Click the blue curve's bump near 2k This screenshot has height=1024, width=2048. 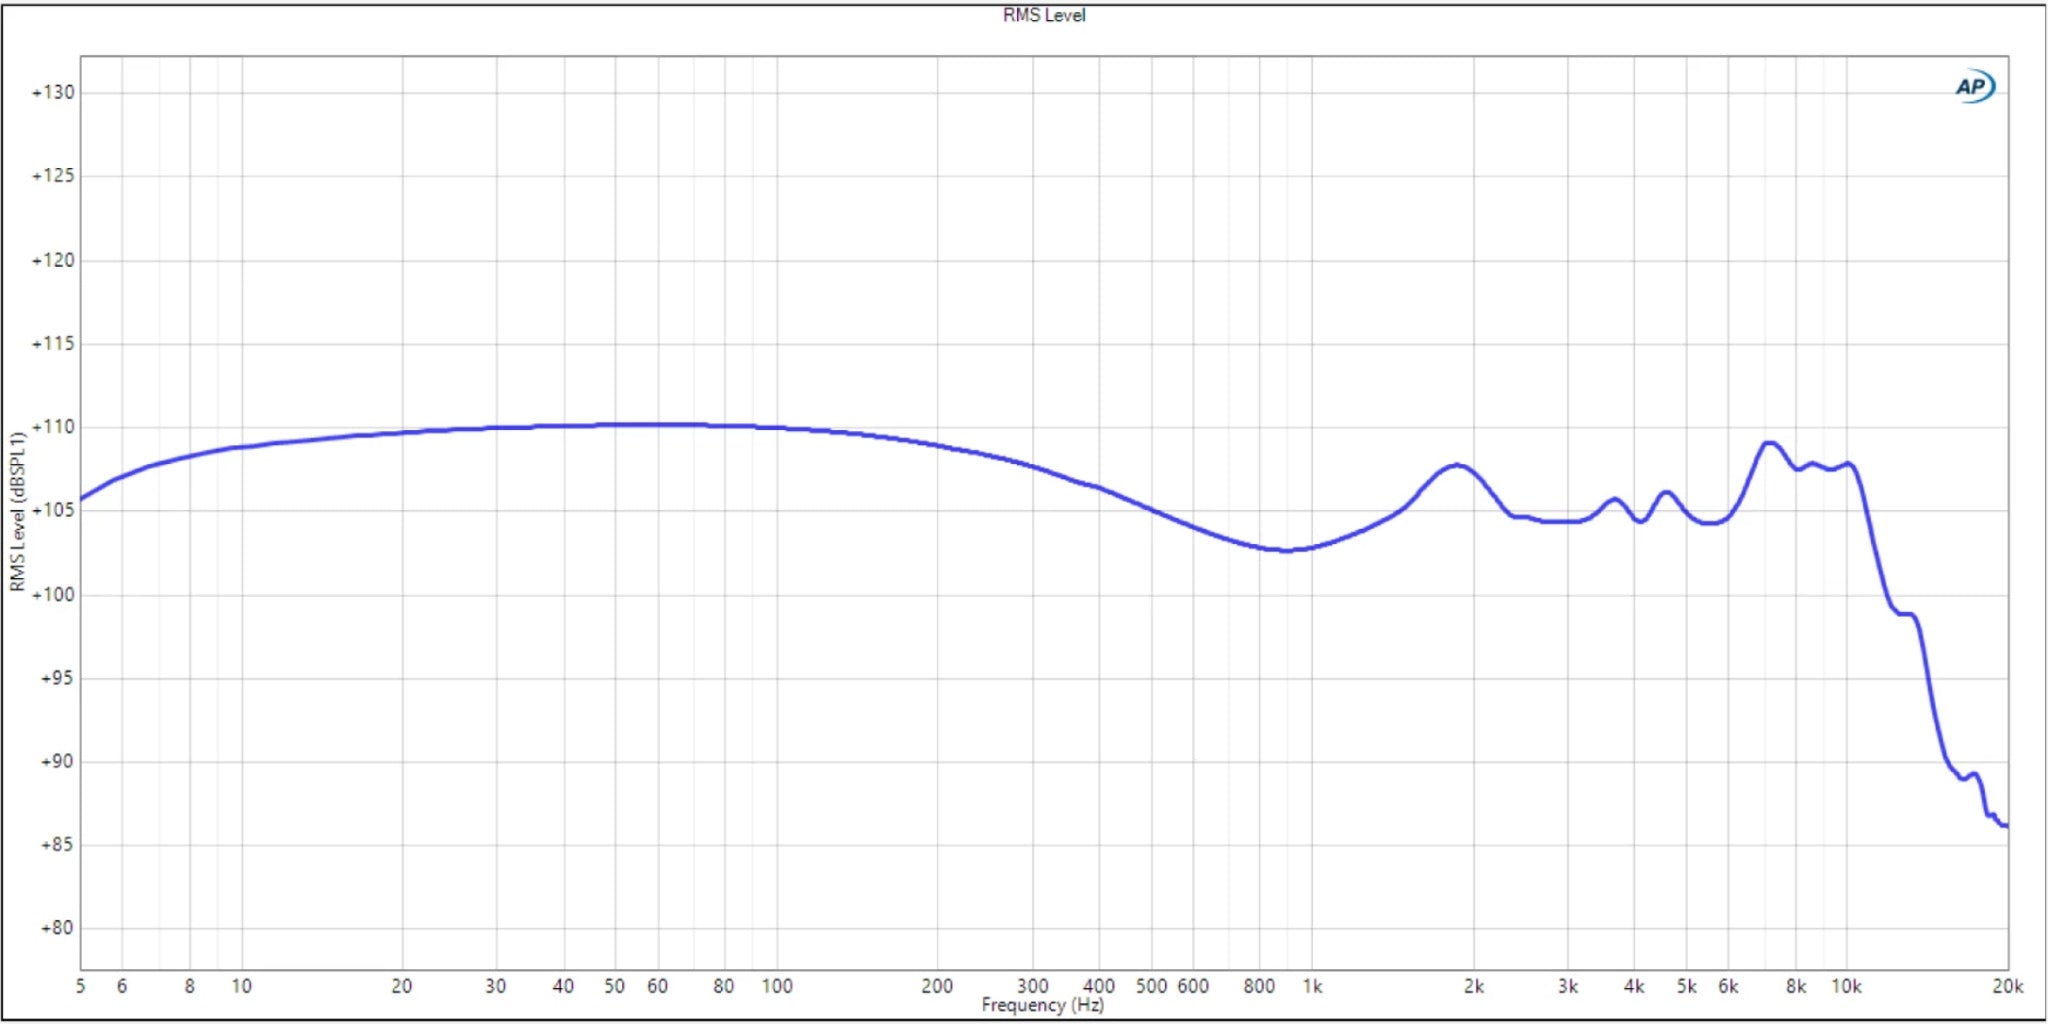pos(1457,465)
